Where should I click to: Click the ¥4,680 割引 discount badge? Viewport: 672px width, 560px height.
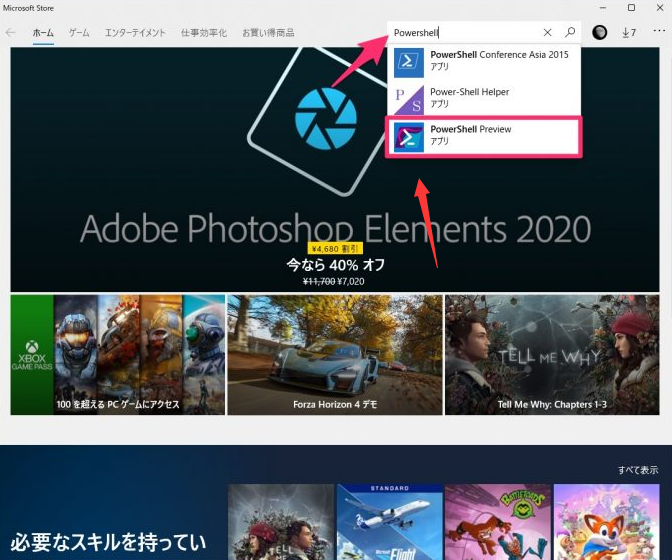point(335,249)
